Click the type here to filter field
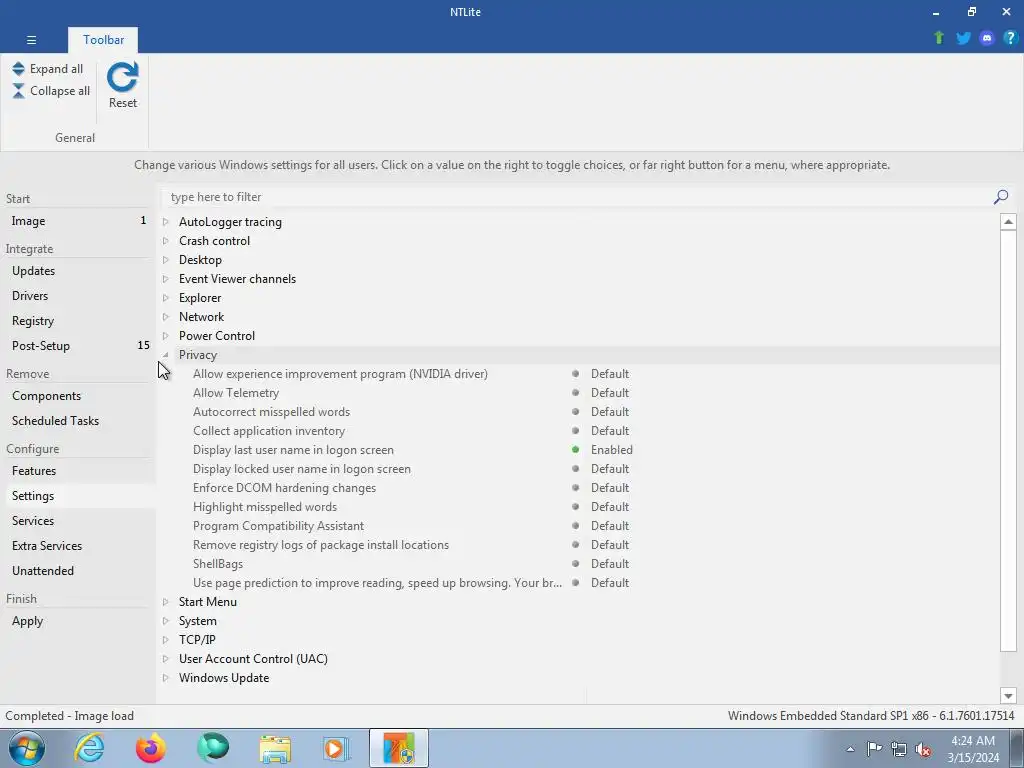Image resolution: width=1024 pixels, height=768 pixels. [578, 197]
